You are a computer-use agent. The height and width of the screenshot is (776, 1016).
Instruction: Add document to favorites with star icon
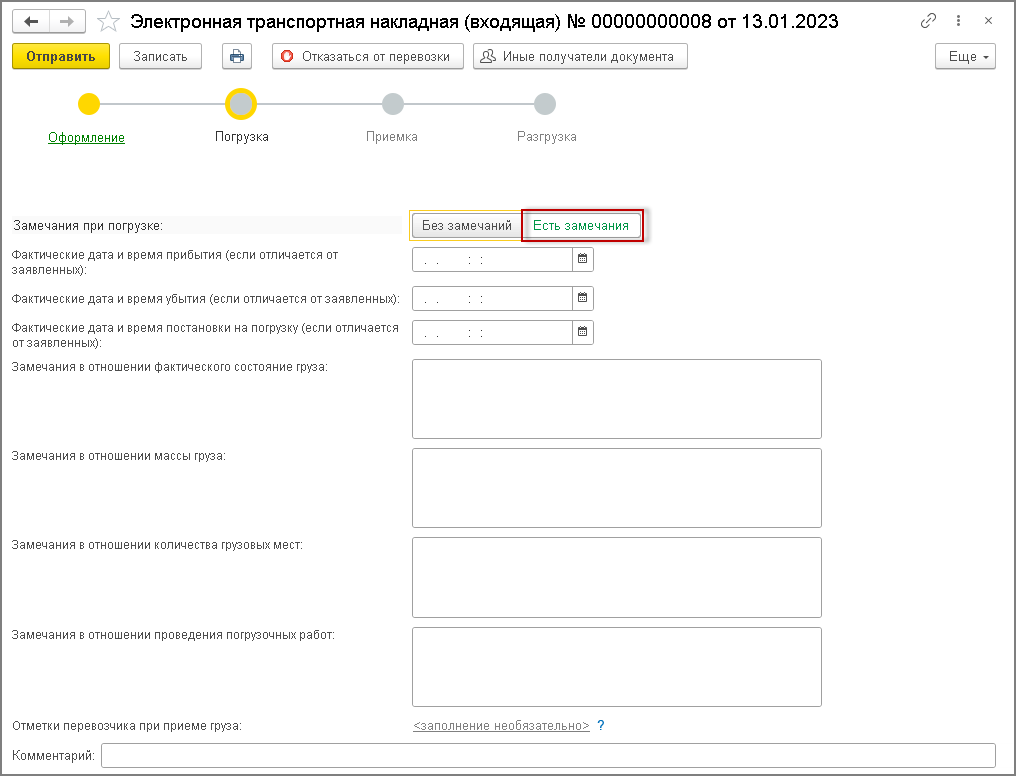point(108,22)
